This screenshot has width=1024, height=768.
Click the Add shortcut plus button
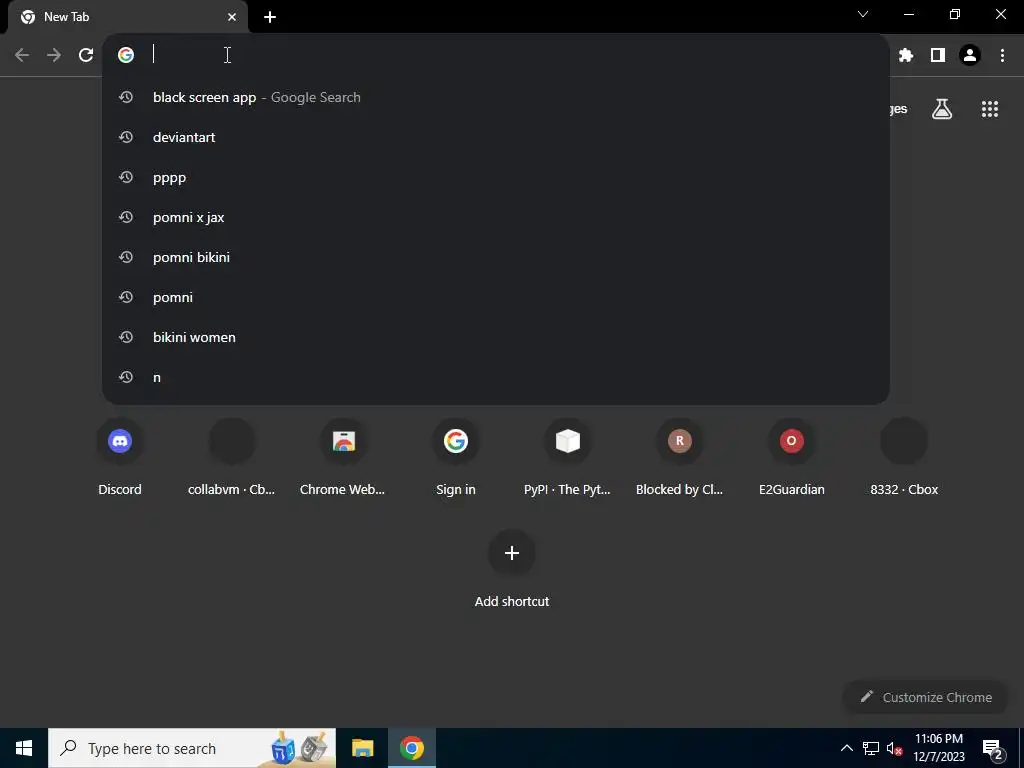click(512, 553)
